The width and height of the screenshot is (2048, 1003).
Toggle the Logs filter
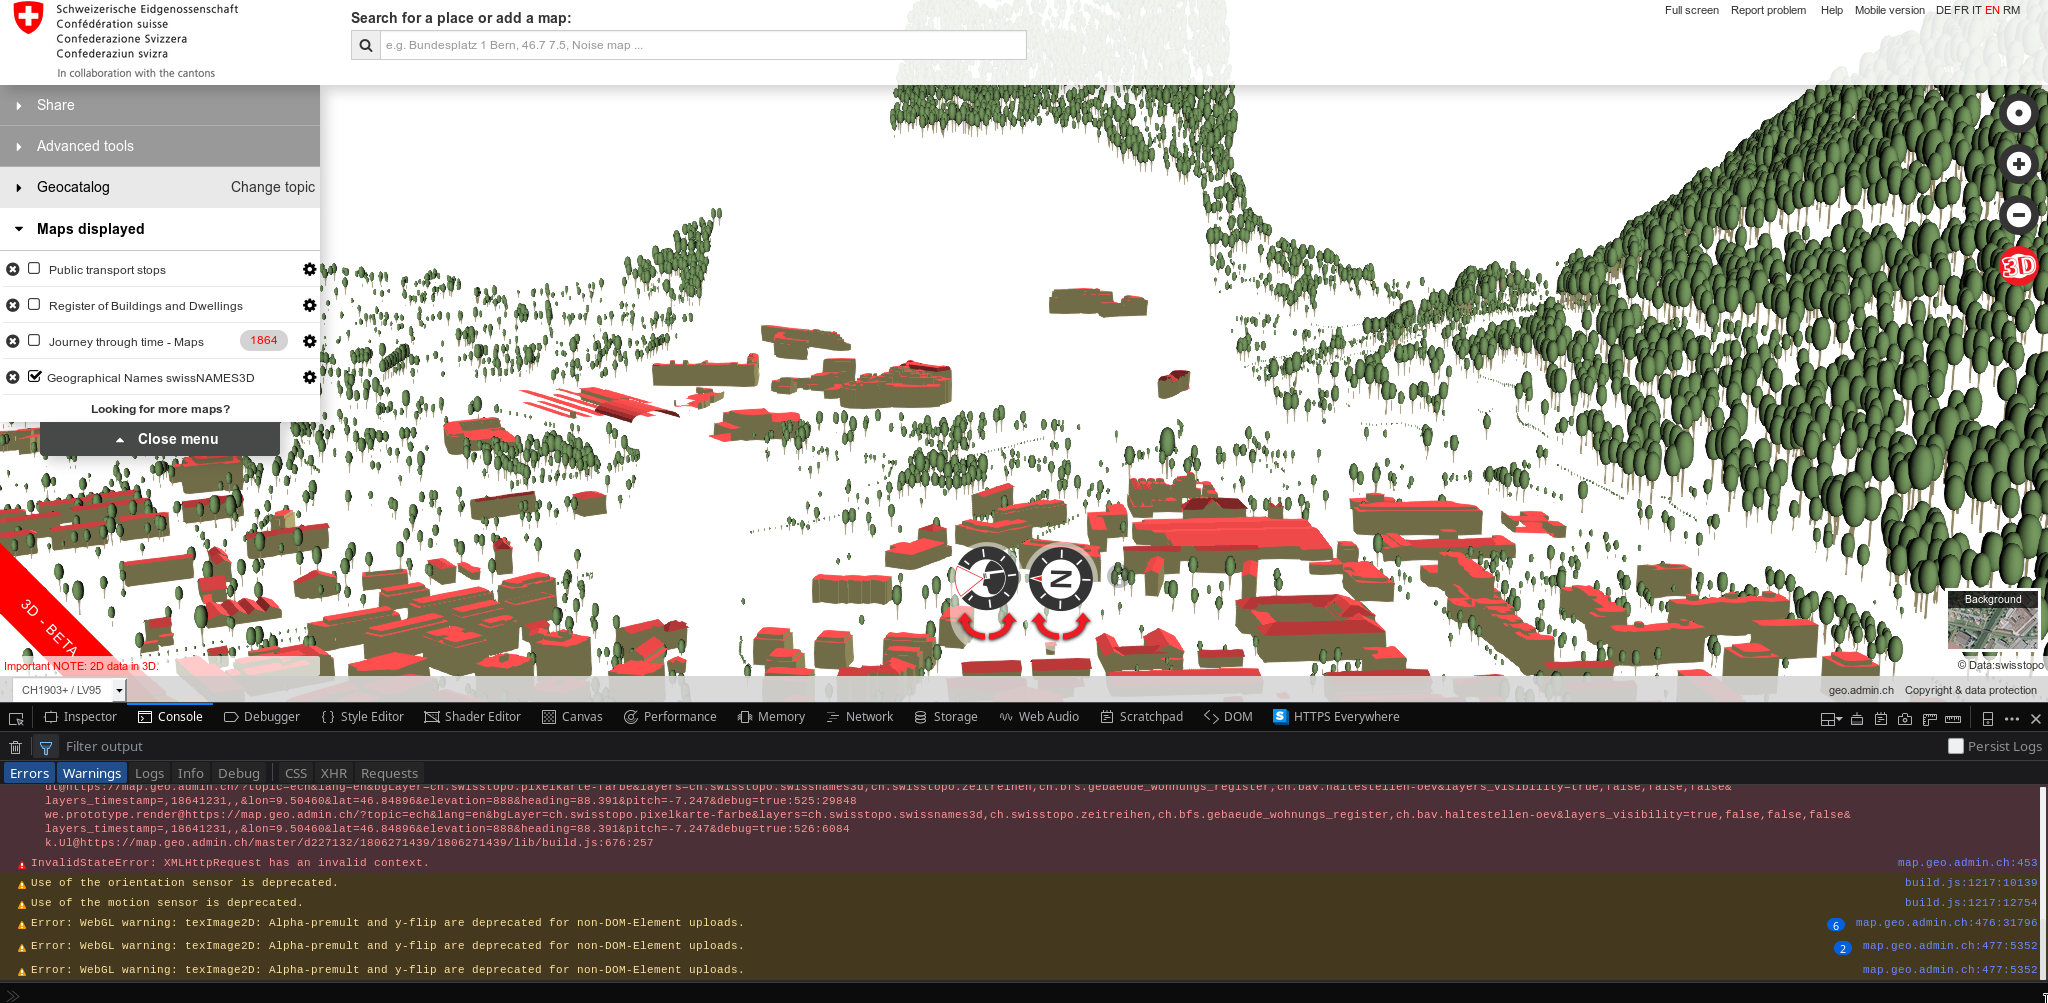tap(149, 773)
